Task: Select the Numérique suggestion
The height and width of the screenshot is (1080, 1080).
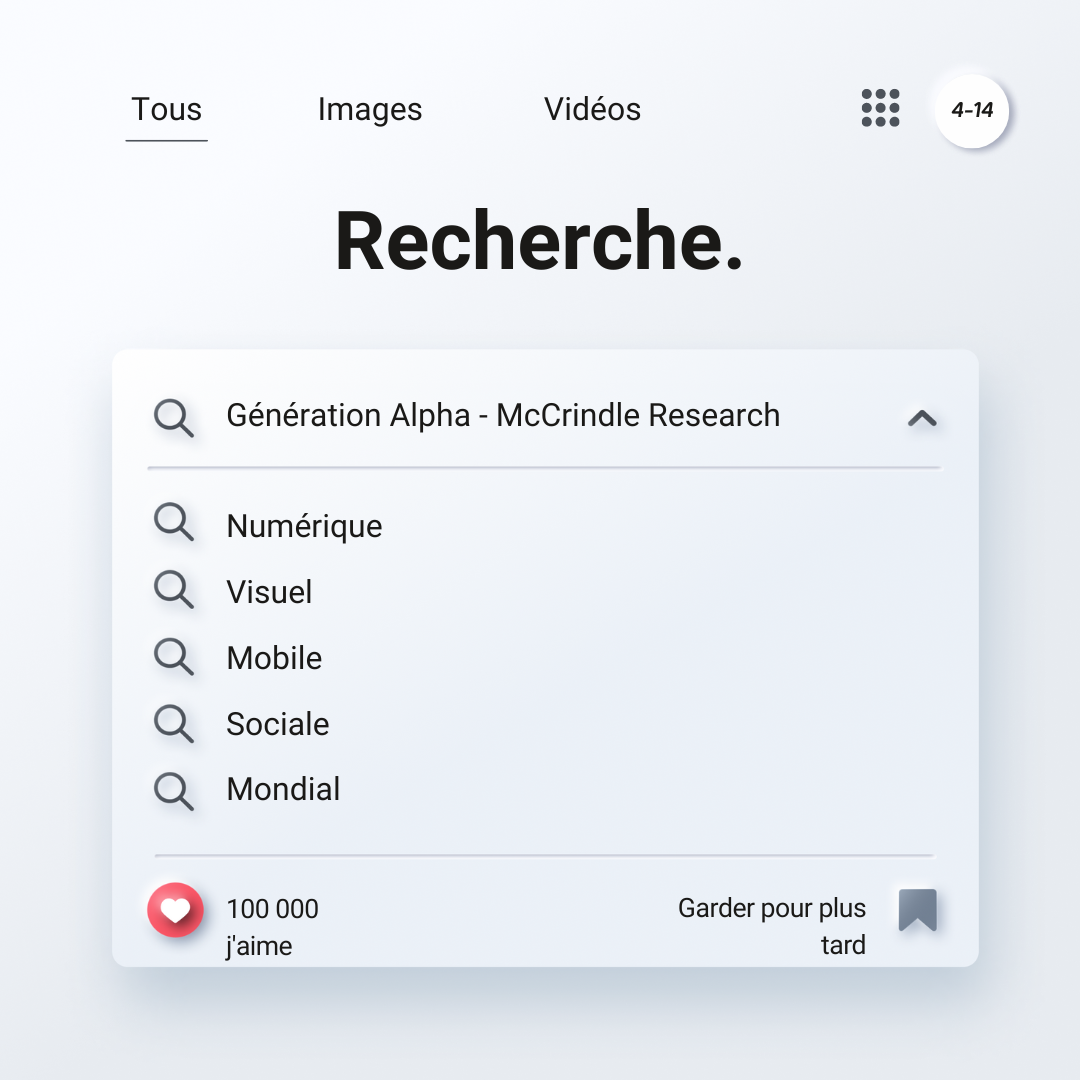Action: (304, 526)
